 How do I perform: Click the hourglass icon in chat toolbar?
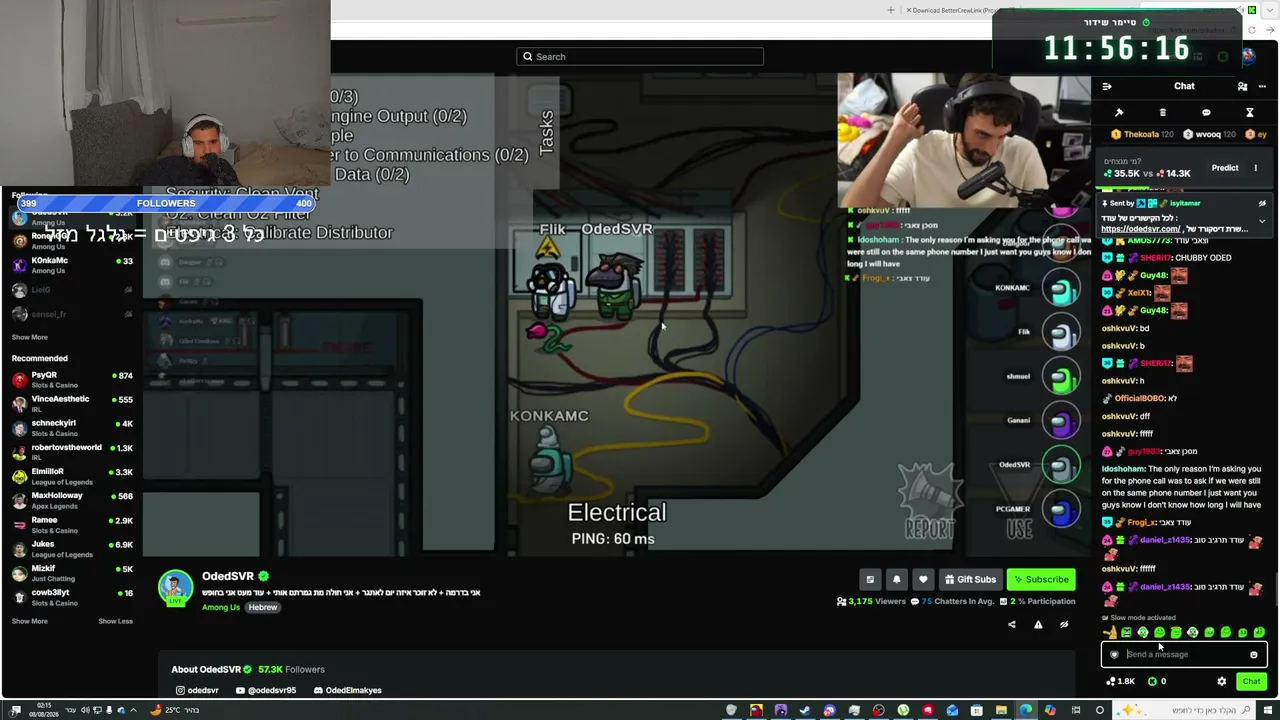(x=1249, y=113)
